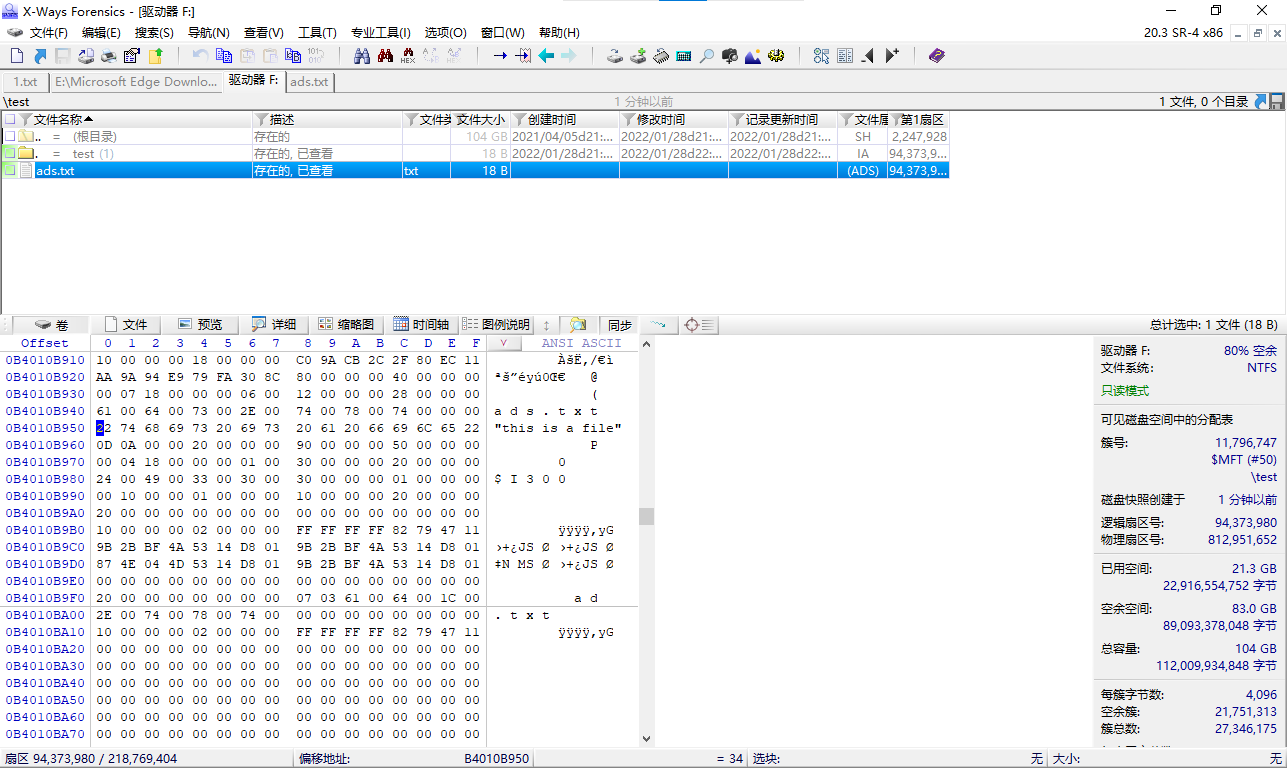Viewport: 1287px width, 768px height.
Task: Tick the select-all checkbox in the header row
Action: pyautogui.click(x=9, y=119)
